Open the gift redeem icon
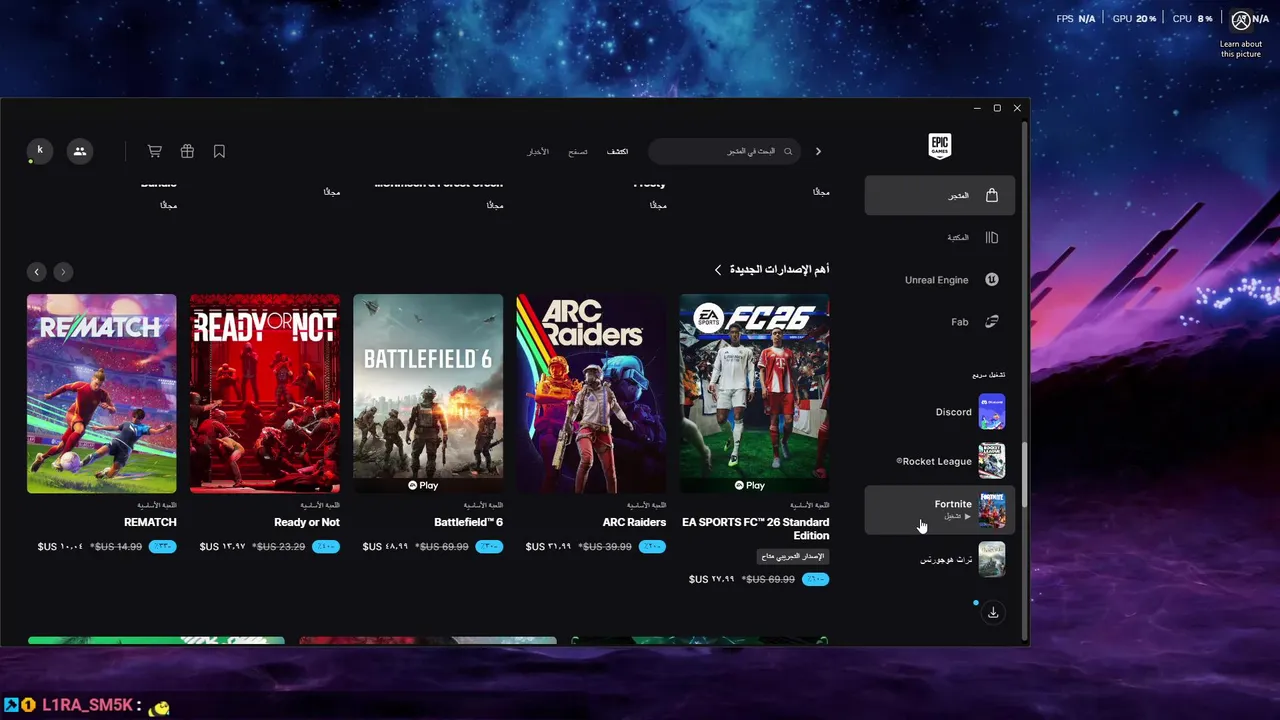This screenshot has height=720, width=1280. tap(187, 151)
